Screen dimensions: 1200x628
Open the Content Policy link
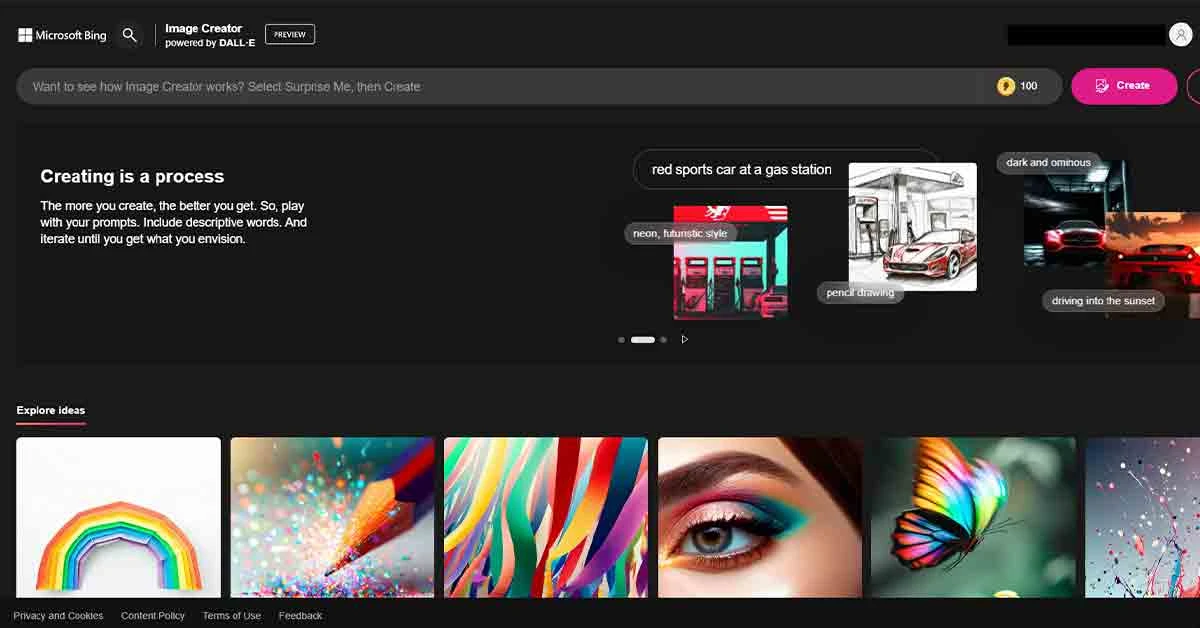pos(153,616)
